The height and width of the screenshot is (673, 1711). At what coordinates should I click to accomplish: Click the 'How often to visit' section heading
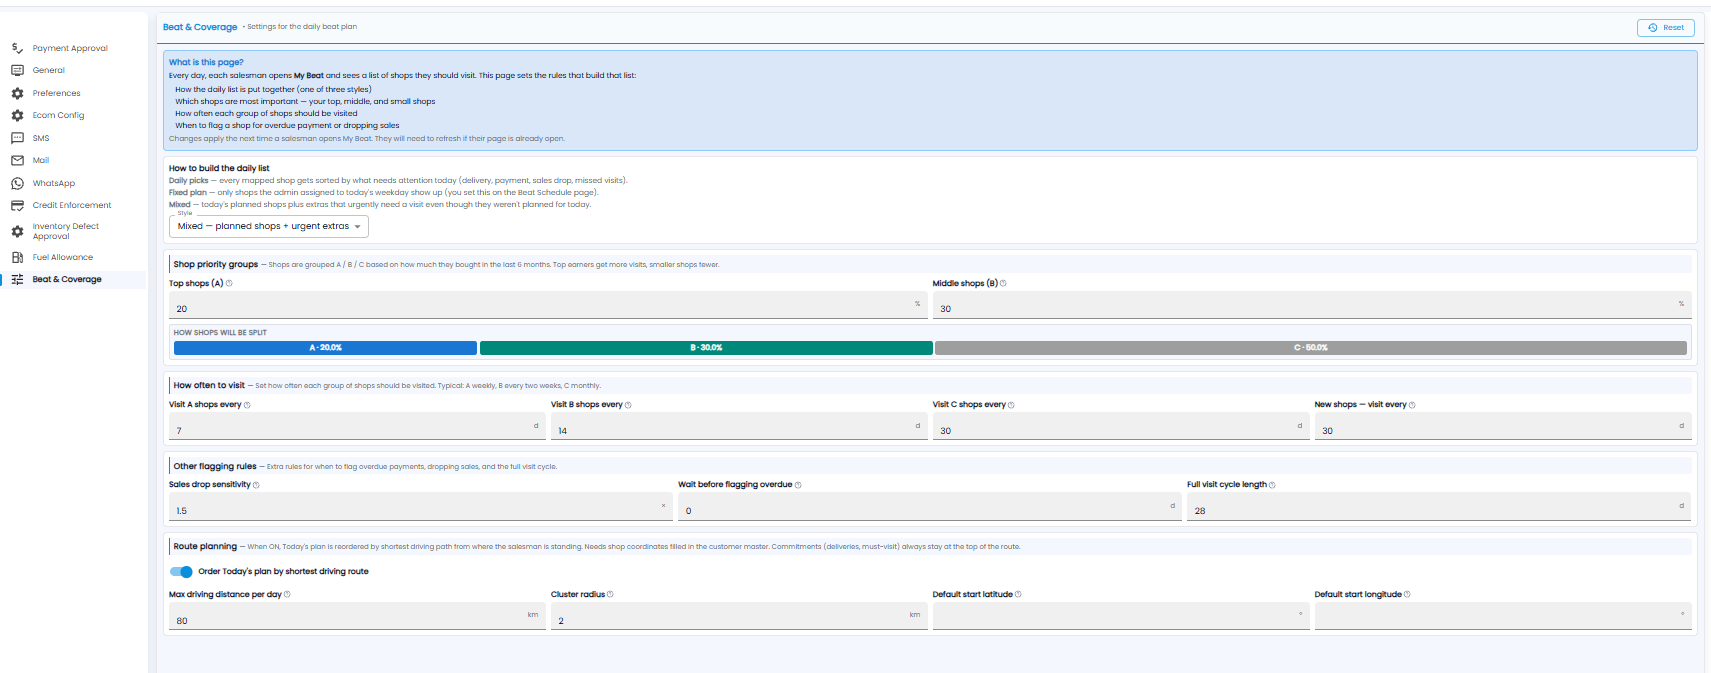click(209, 385)
